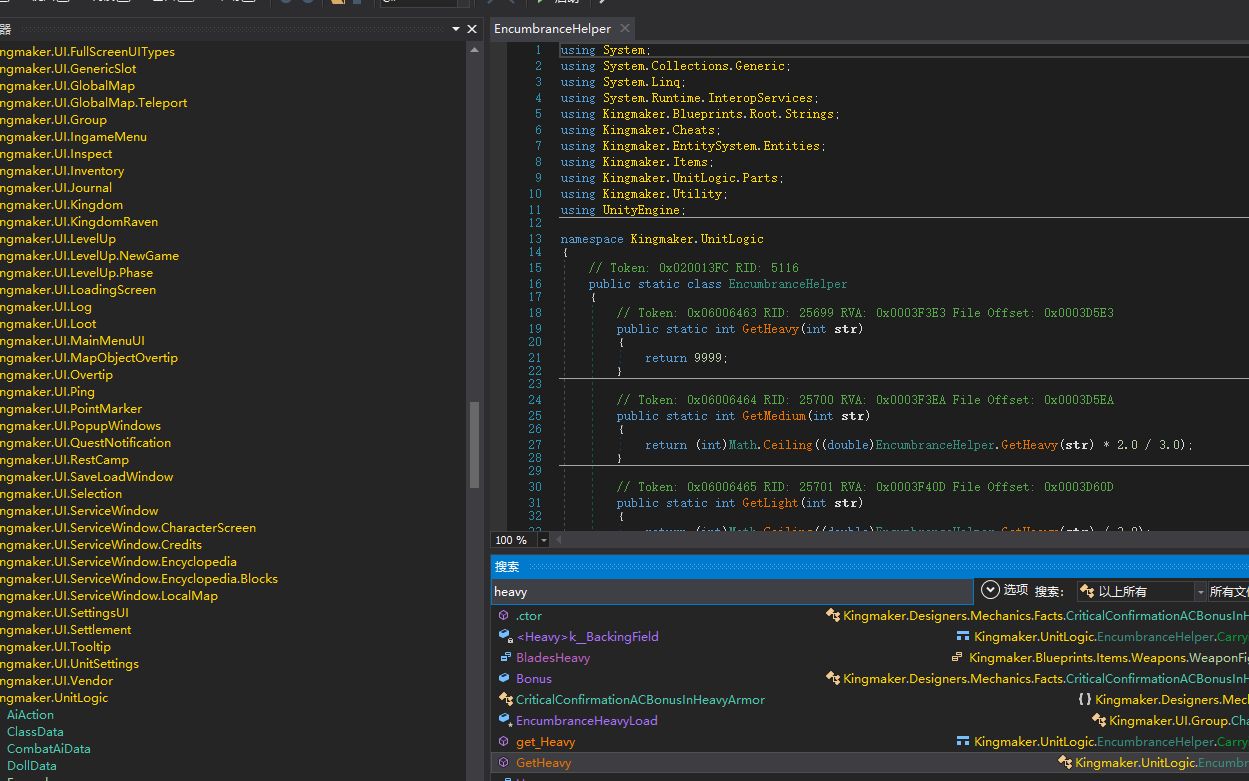Select the Kingmaker.UI.Inventory namespace node
The image size is (1249, 781).
pyautogui.click(x=62, y=171)
